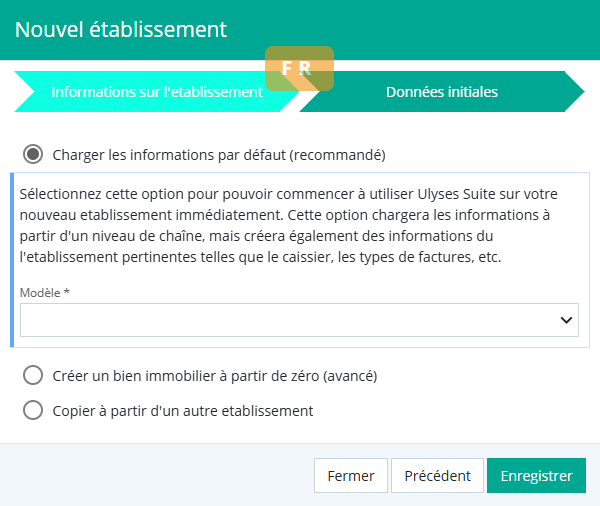Select the 'Charger les informations par défaut' radio button
This screenshot has width=600, height=506.
point(33,155)
